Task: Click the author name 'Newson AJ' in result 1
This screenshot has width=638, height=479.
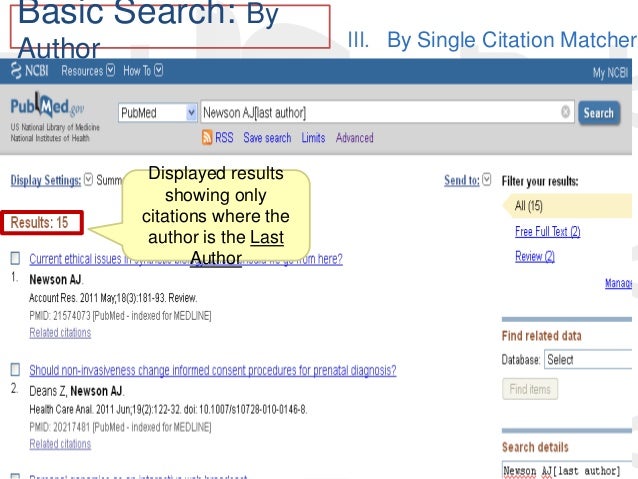Action: [55, 280]
